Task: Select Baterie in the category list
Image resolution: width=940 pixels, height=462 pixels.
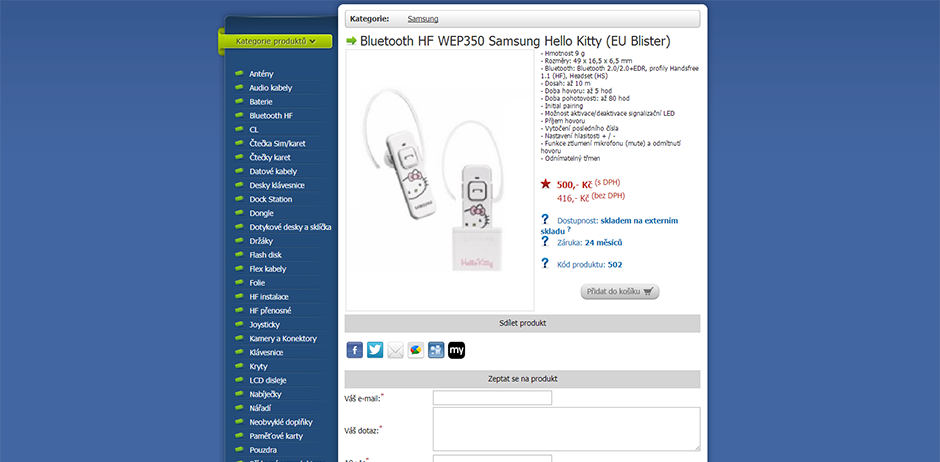Action: pyautogui.click(x=261, y=102)
